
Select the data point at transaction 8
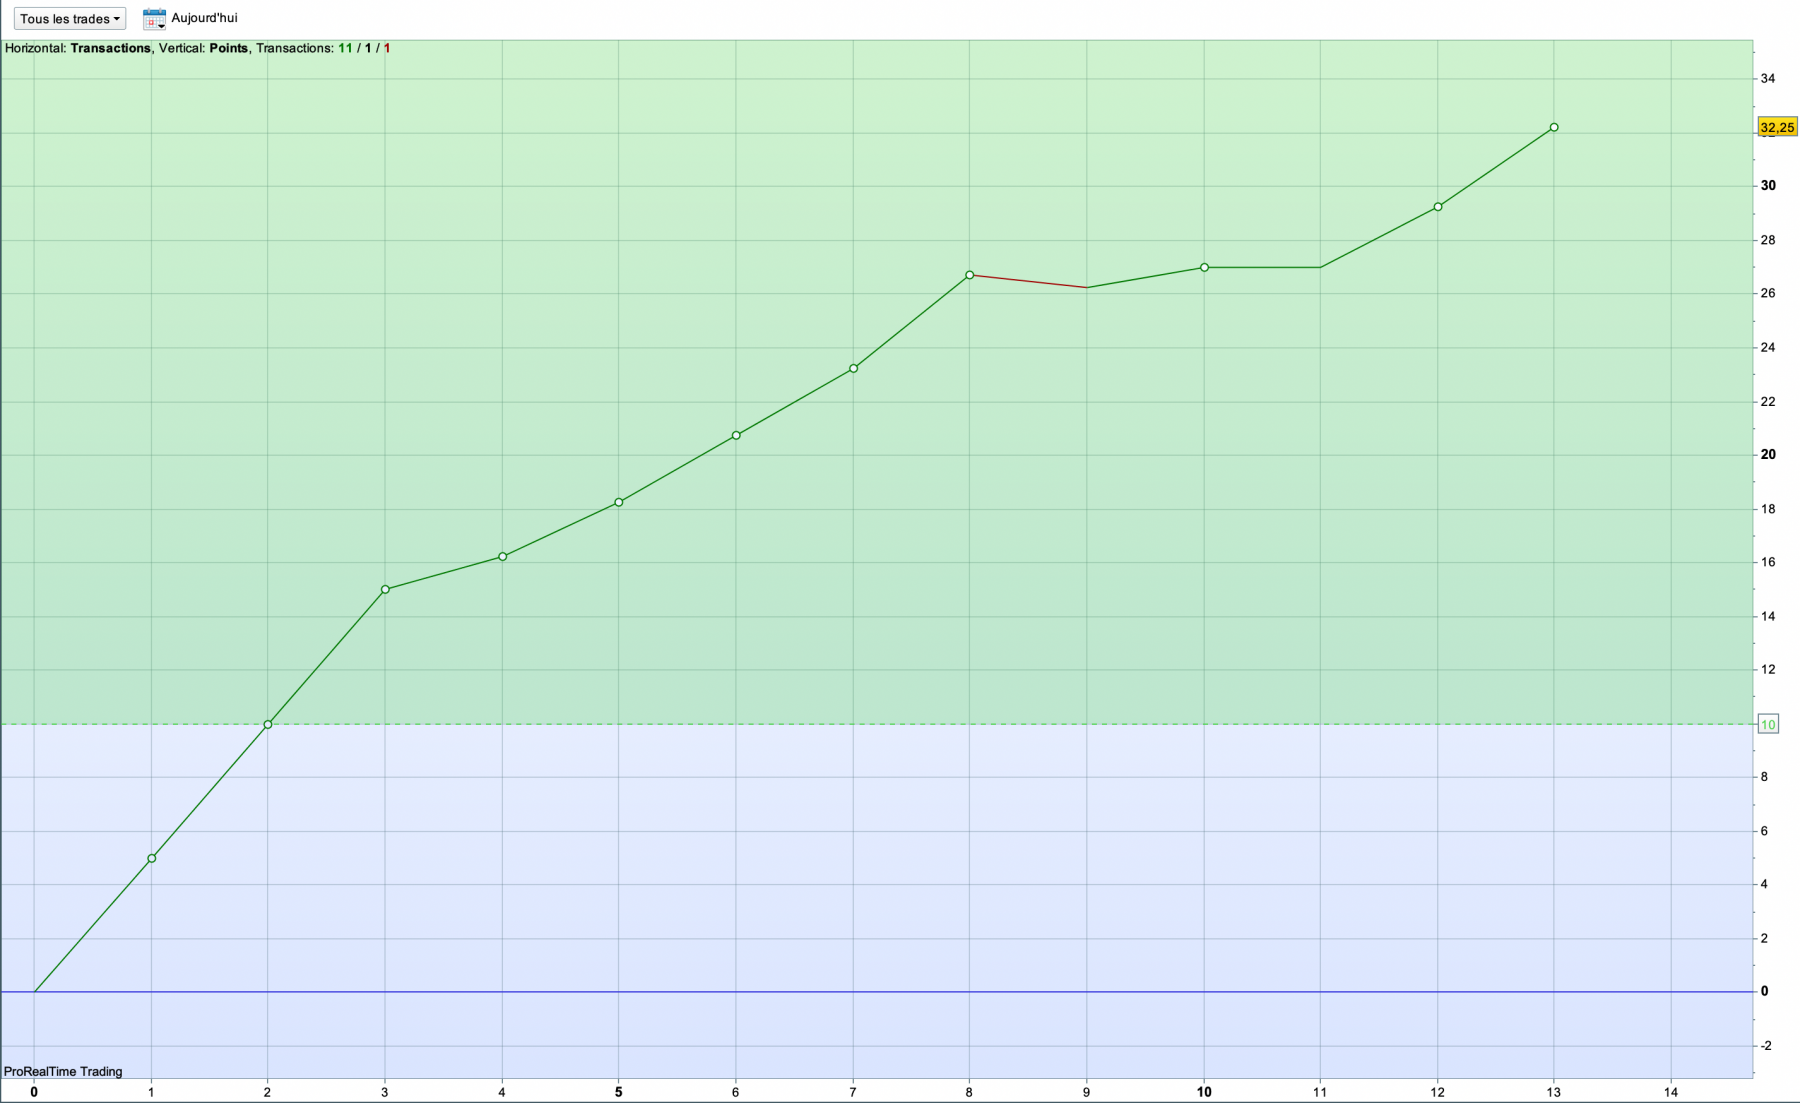coord(970,275)
